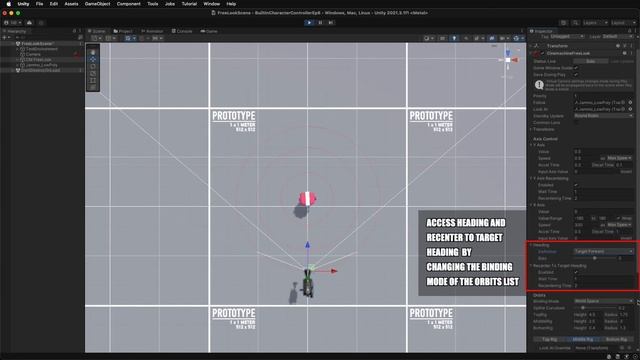Open the Transform component help icon
Viewport: 640px width, 360px height.
click(x=619, y=46)
